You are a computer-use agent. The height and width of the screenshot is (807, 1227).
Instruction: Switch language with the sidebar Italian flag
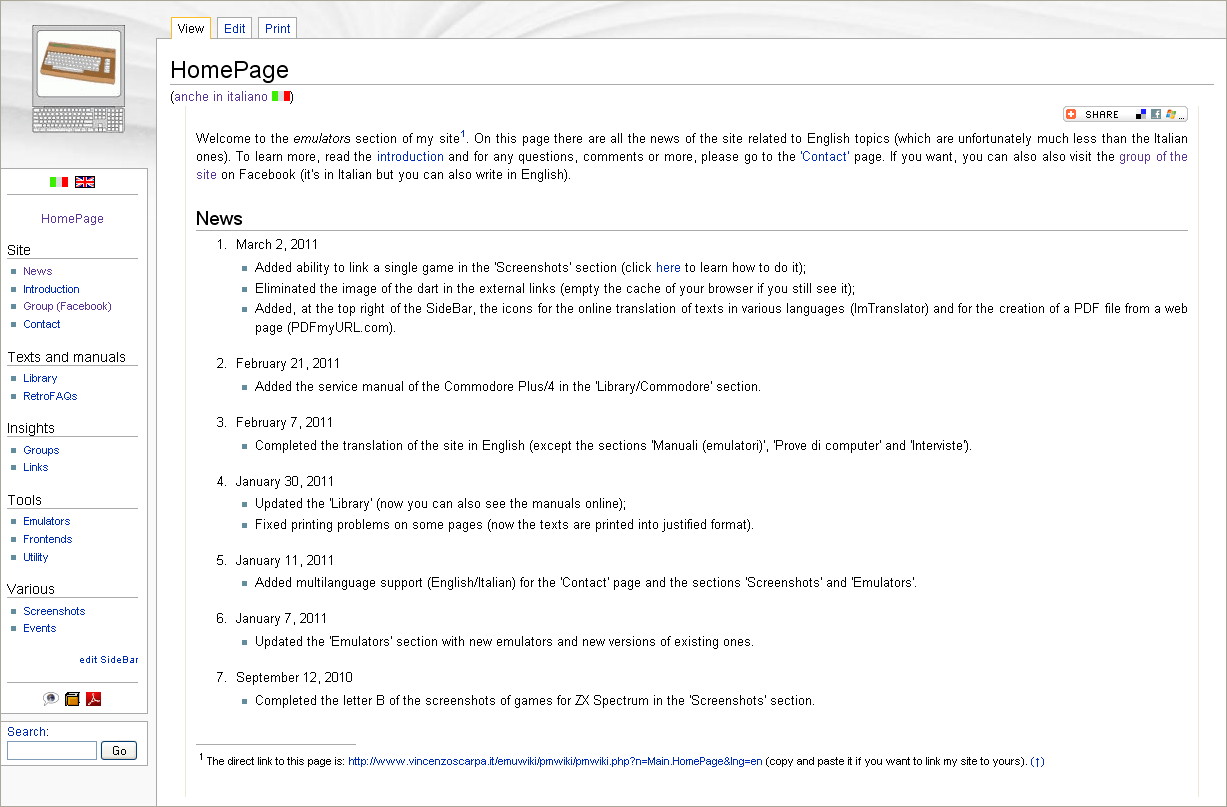click(59, 182)
